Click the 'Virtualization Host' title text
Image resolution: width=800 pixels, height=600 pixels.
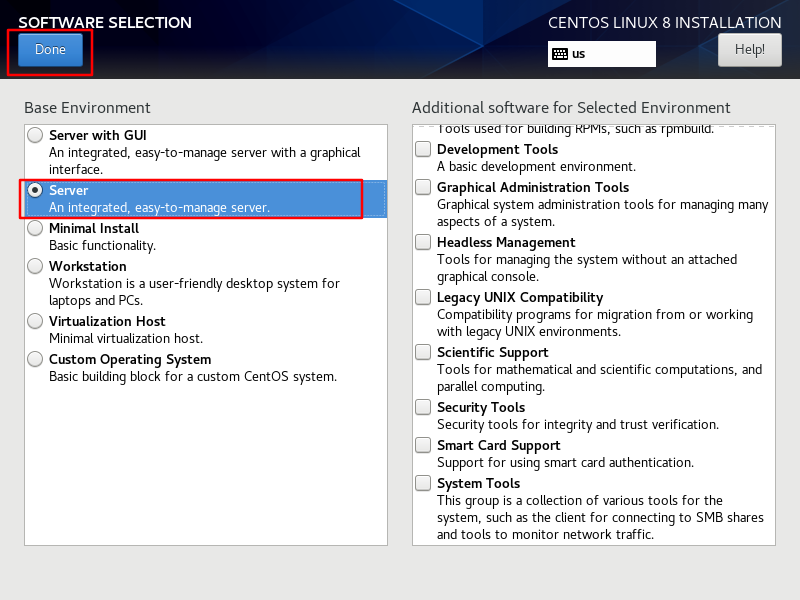pos(107,321)
